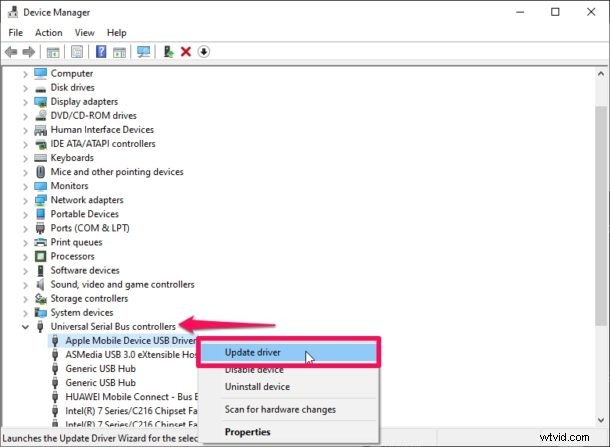Open the Help menu
Viewport: 610px width, 447px height.
click(x=117, y=33)
